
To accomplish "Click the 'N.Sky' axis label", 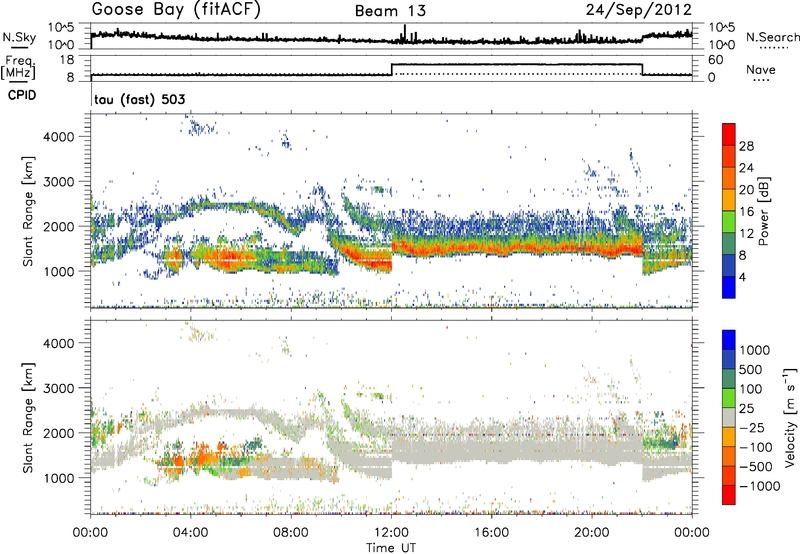I will coord(19,37).
